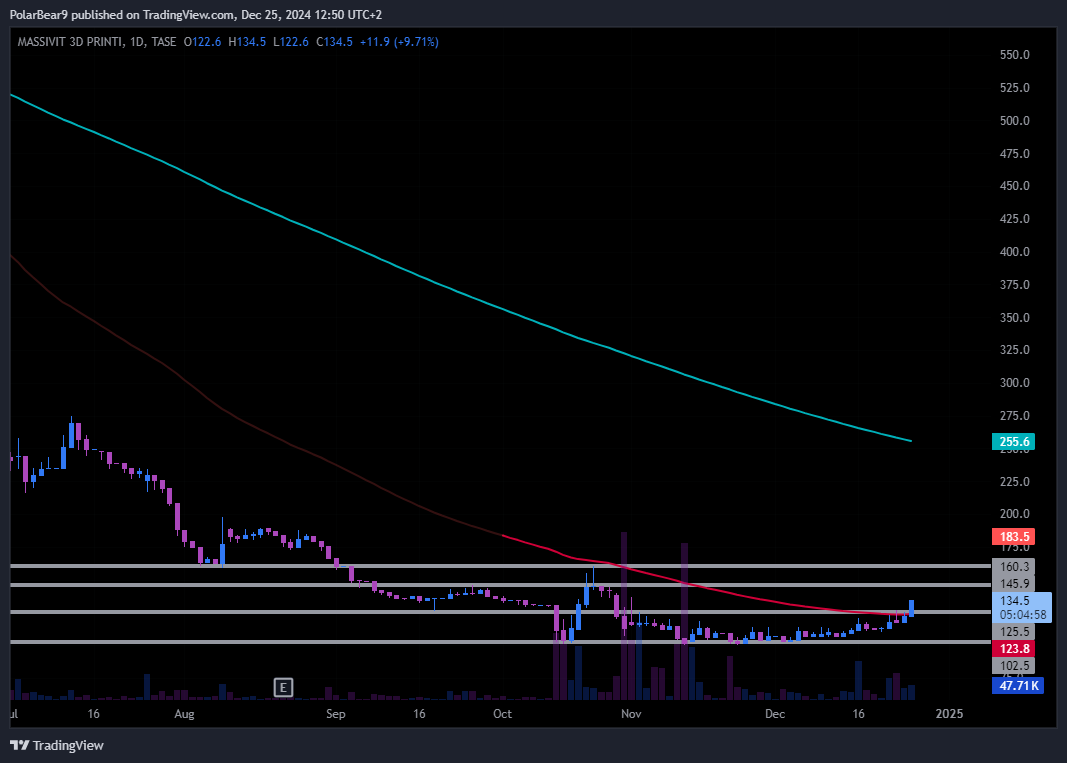Click the 183.5 red price label
This screenshot has height=763, width=1067.
click(x=1013, y=536)
